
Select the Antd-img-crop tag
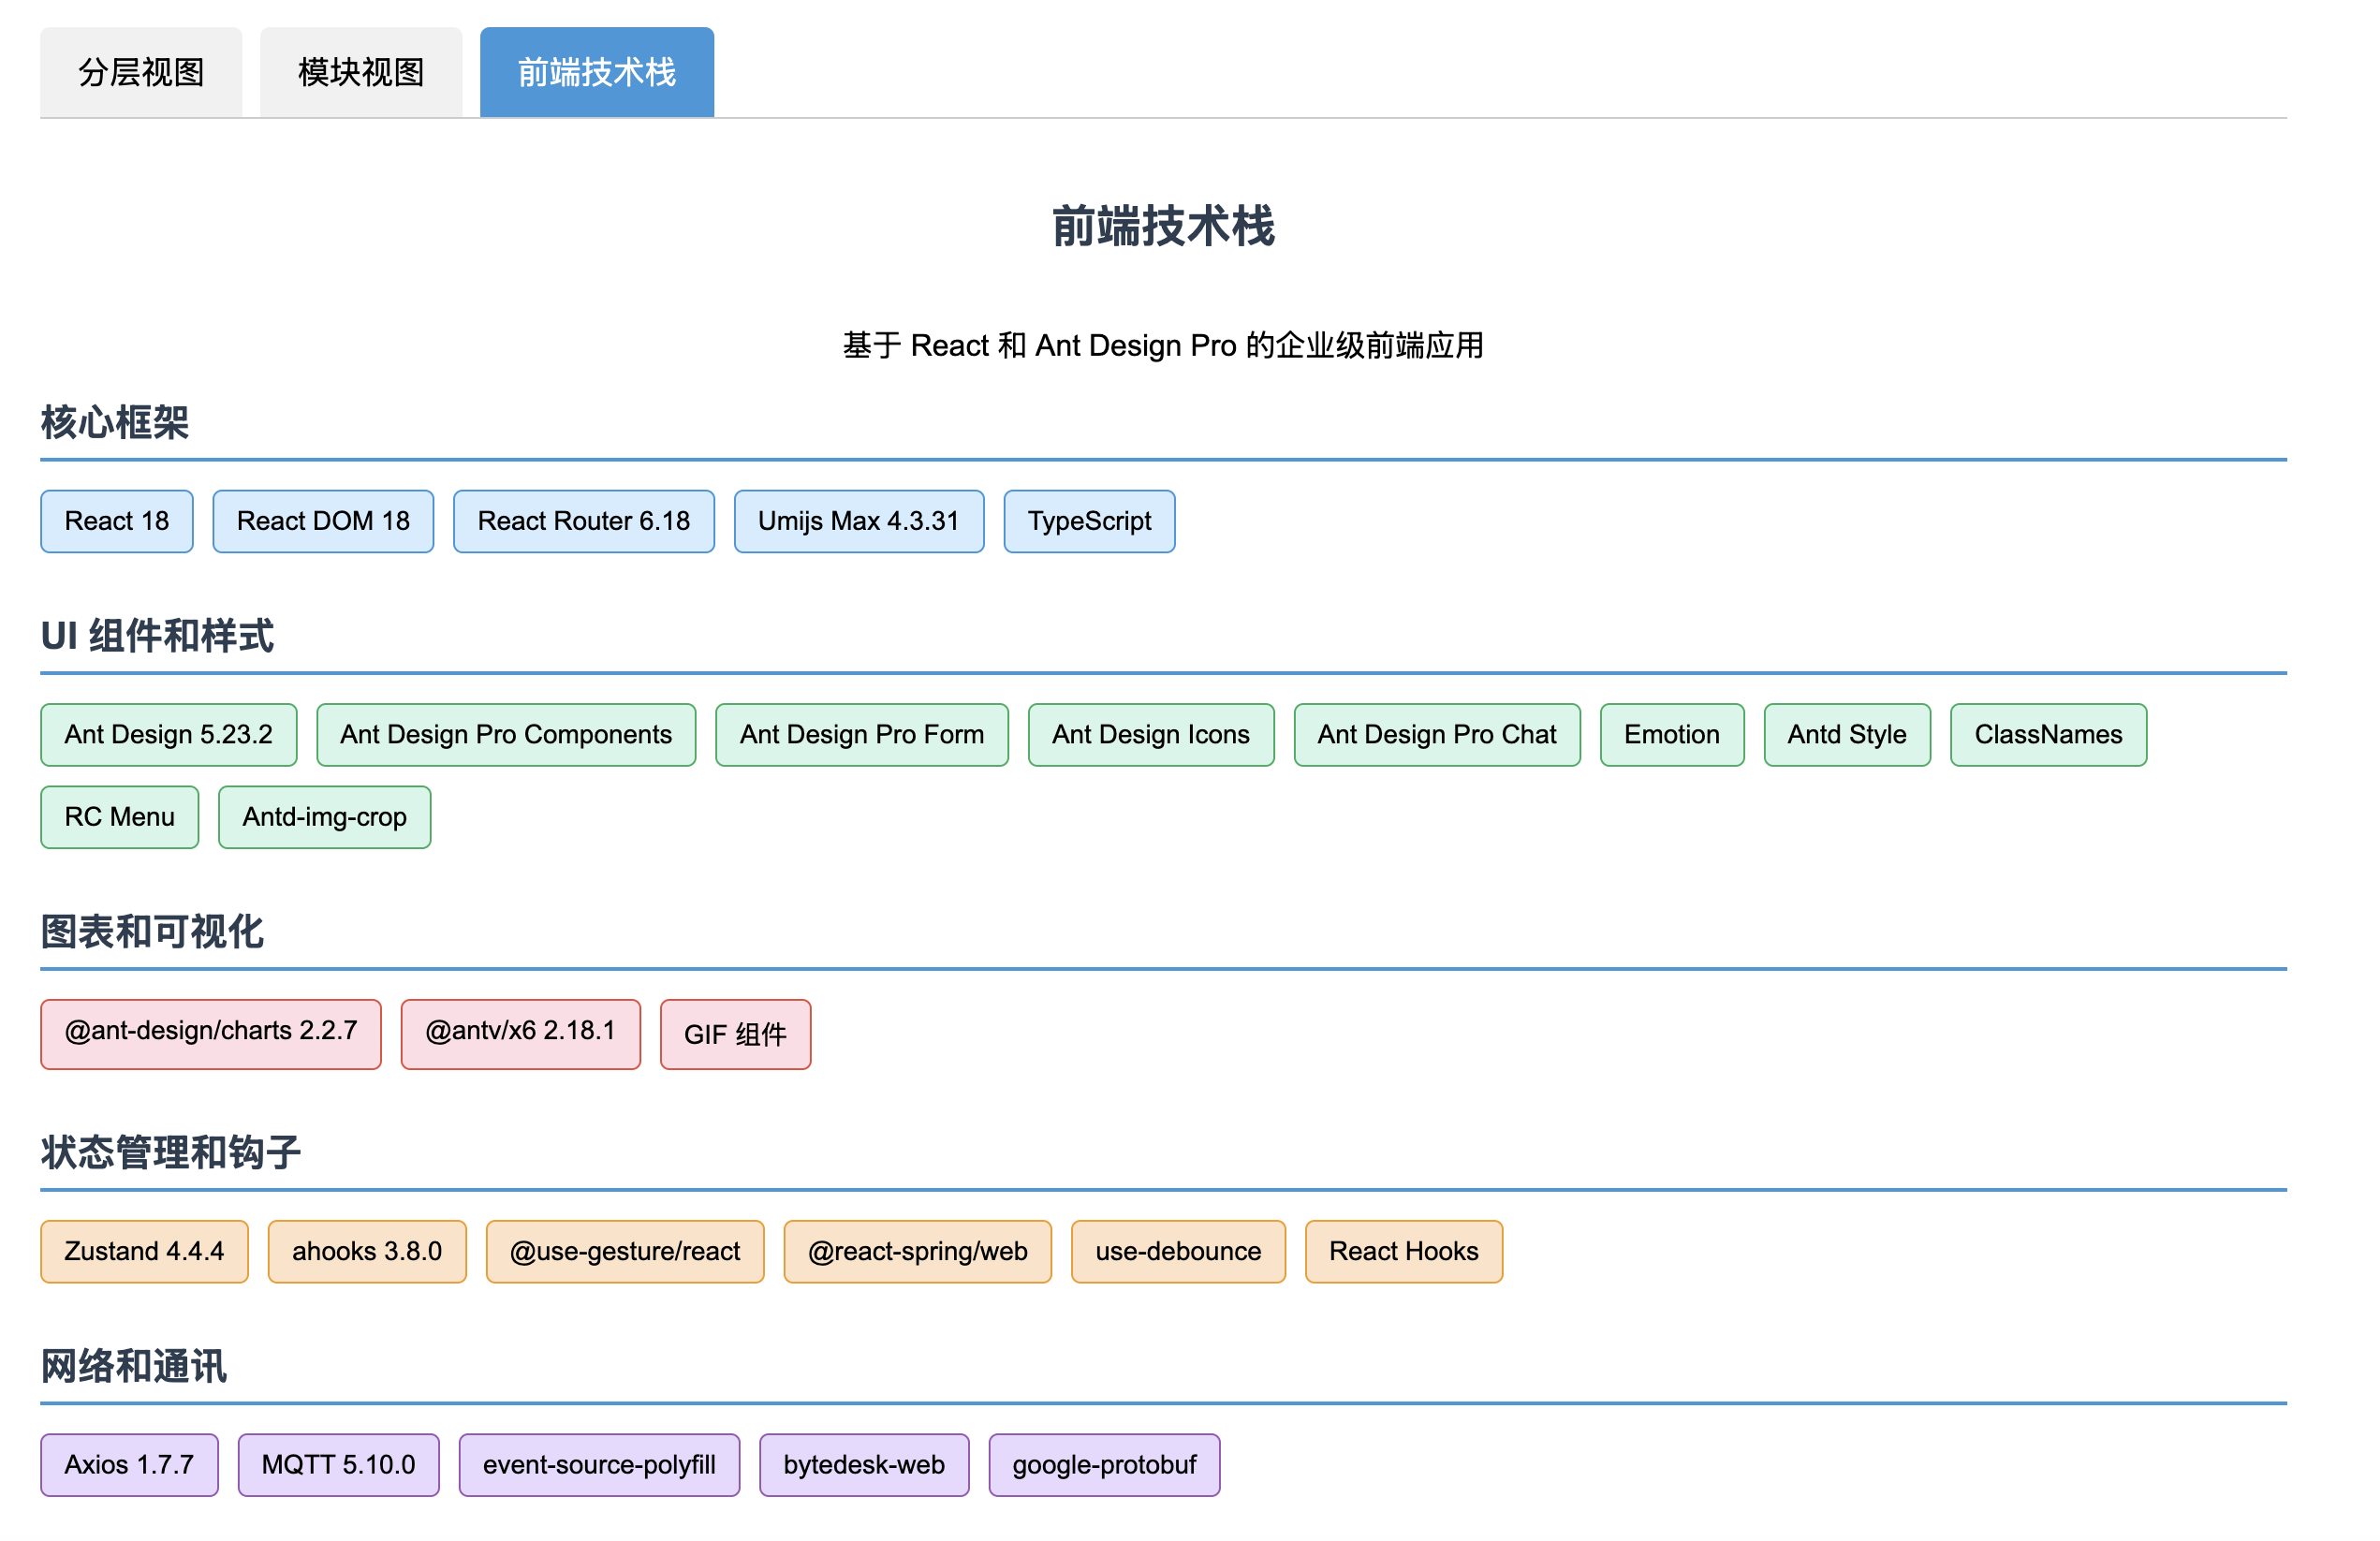pos(324,817)
